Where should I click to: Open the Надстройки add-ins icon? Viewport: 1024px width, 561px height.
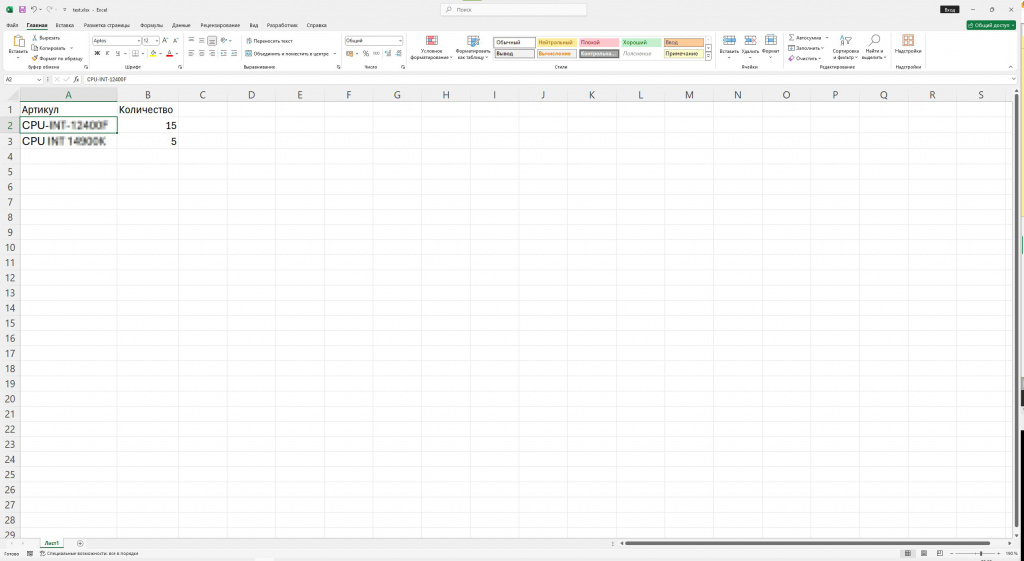click(908, 40)
